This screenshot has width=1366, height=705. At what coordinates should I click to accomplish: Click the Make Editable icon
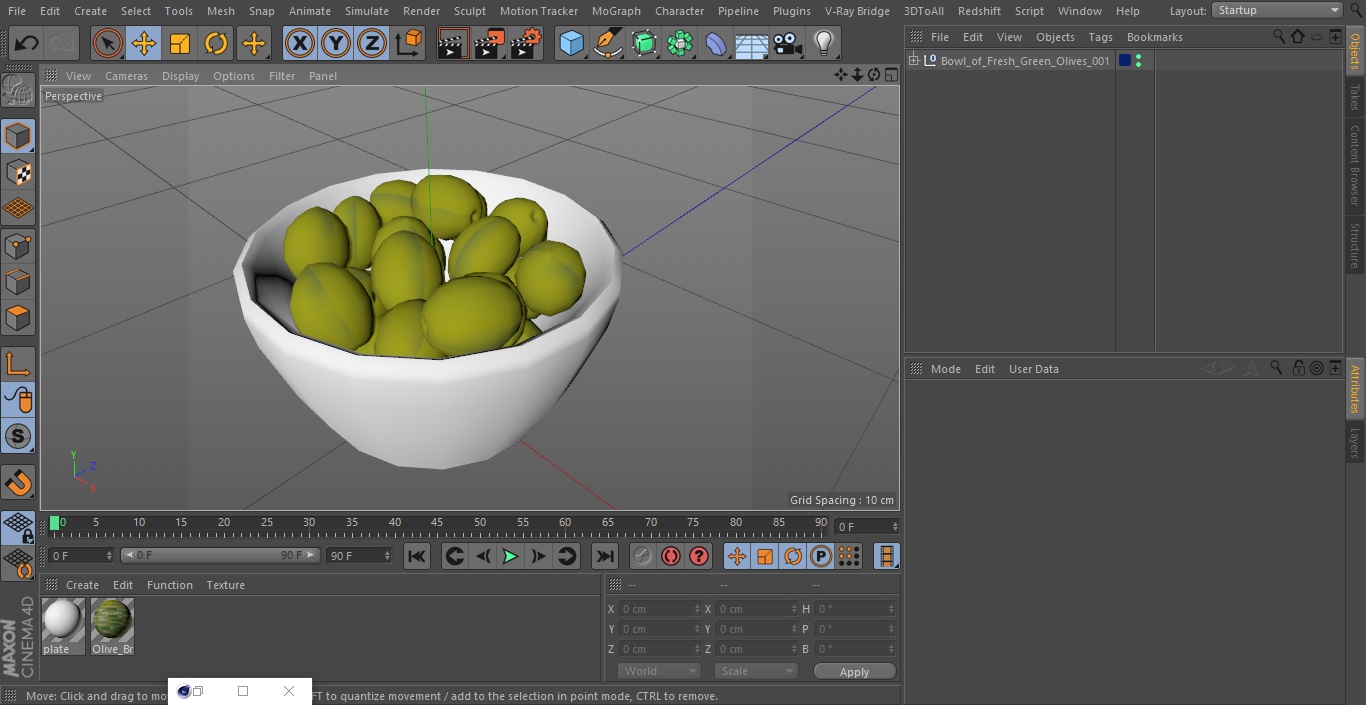pyautogui.click(x=18, y=91)
